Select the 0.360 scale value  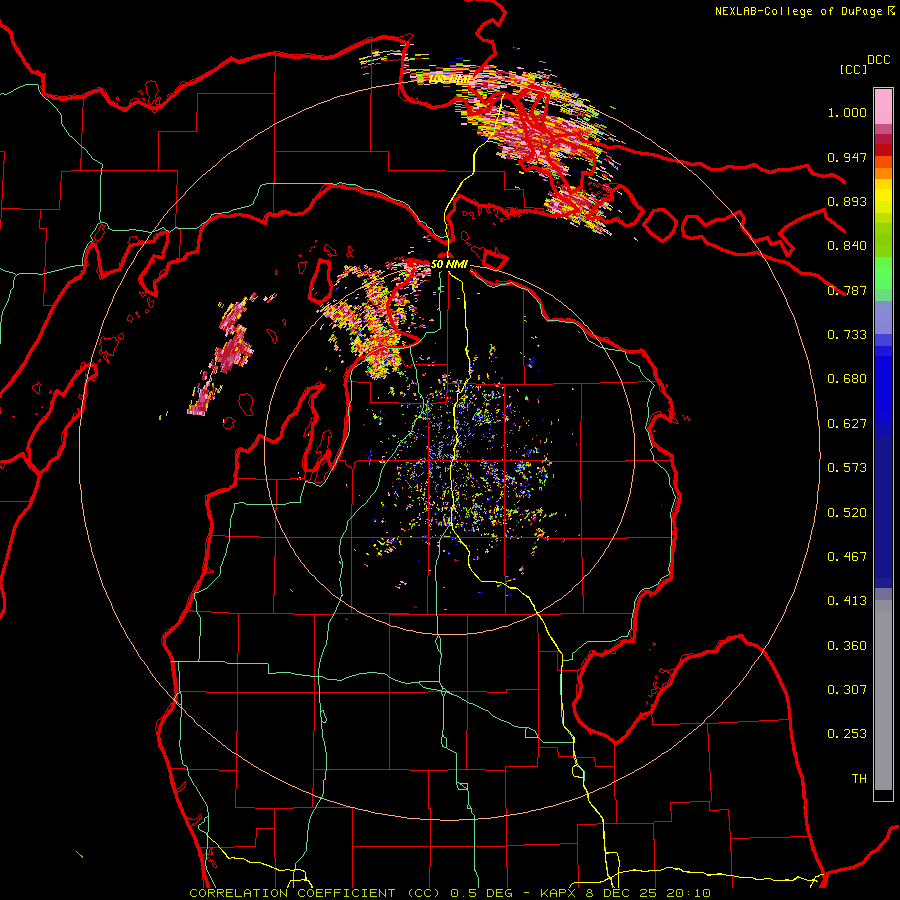coord(847,646)
